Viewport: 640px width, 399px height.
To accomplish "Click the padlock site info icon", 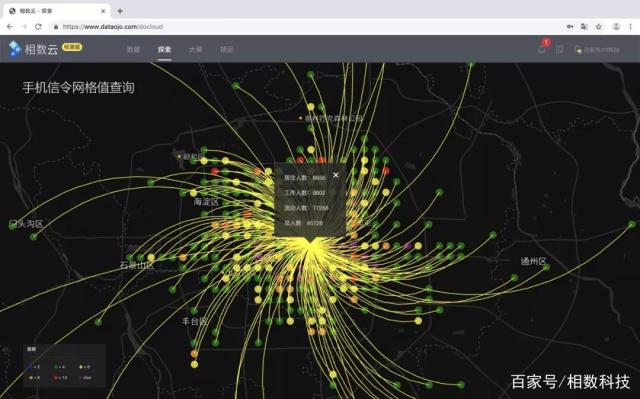I will click(56, 27).
